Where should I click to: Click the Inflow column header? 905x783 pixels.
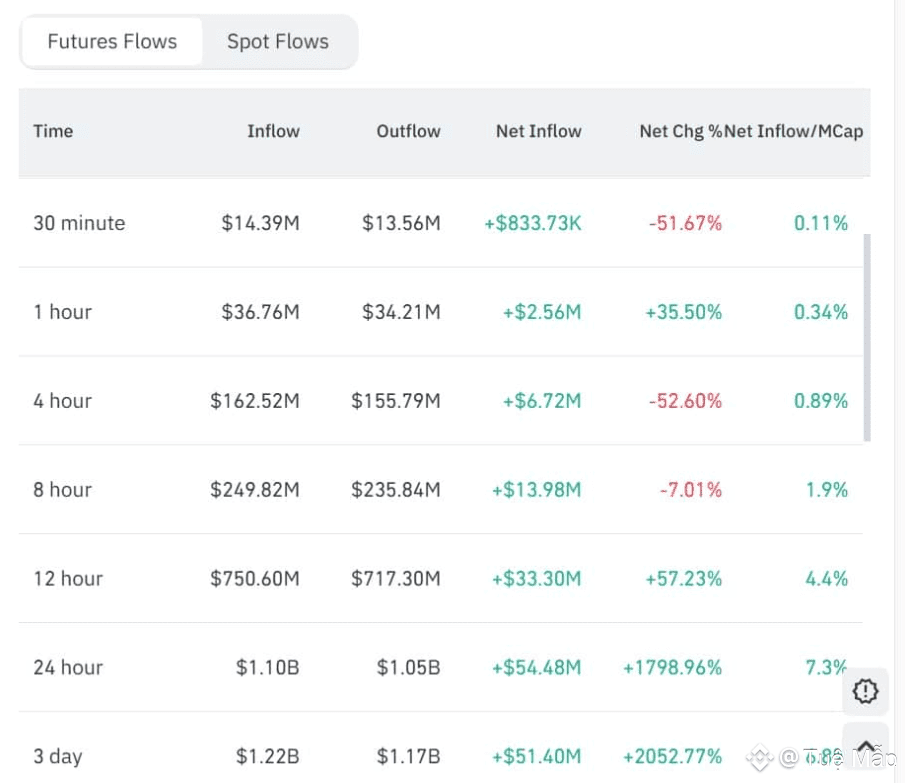273,131
